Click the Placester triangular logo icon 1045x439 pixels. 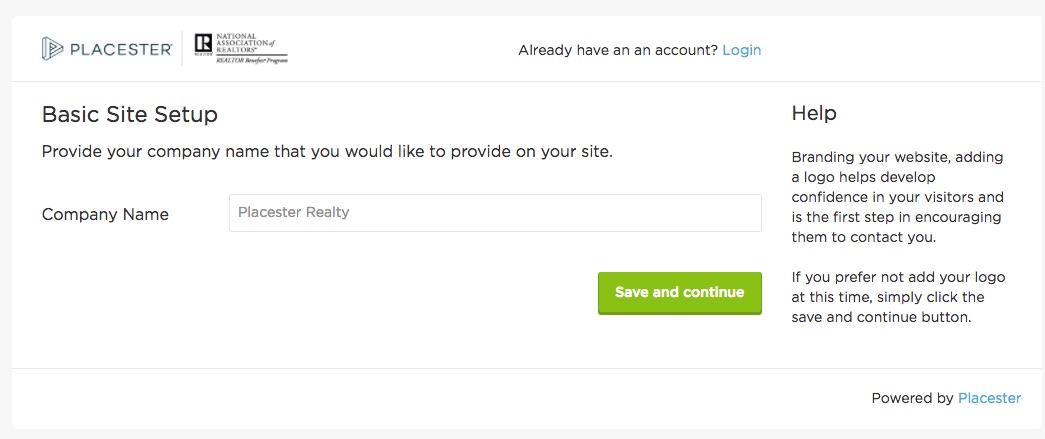pyautogui.click(x=52, y=49)
